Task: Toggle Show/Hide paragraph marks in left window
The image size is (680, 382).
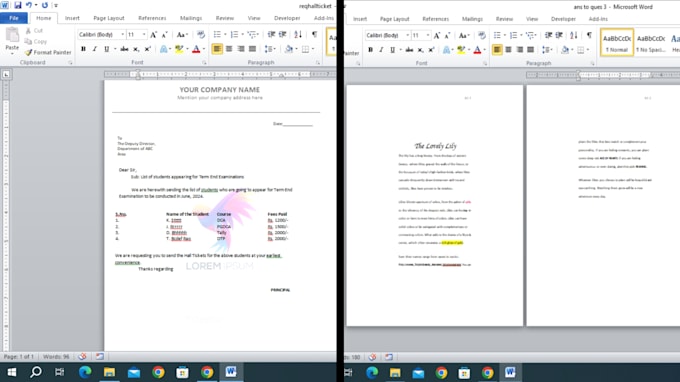Action: (x=314, y=34)
